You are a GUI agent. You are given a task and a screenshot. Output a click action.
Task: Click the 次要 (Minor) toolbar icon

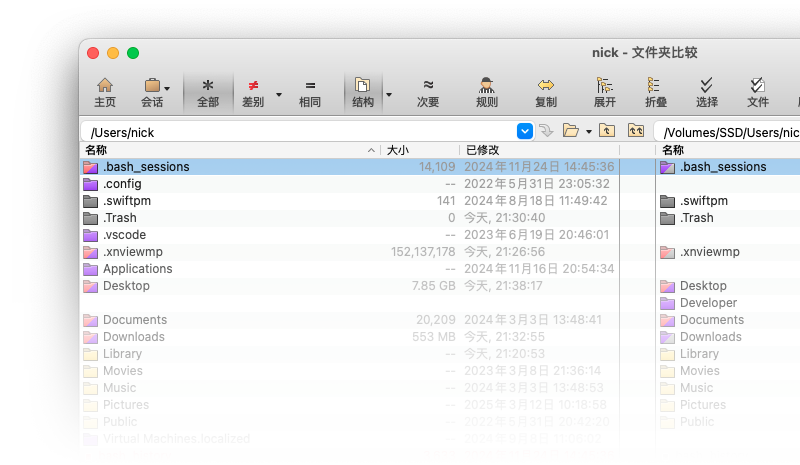(428, 92)
